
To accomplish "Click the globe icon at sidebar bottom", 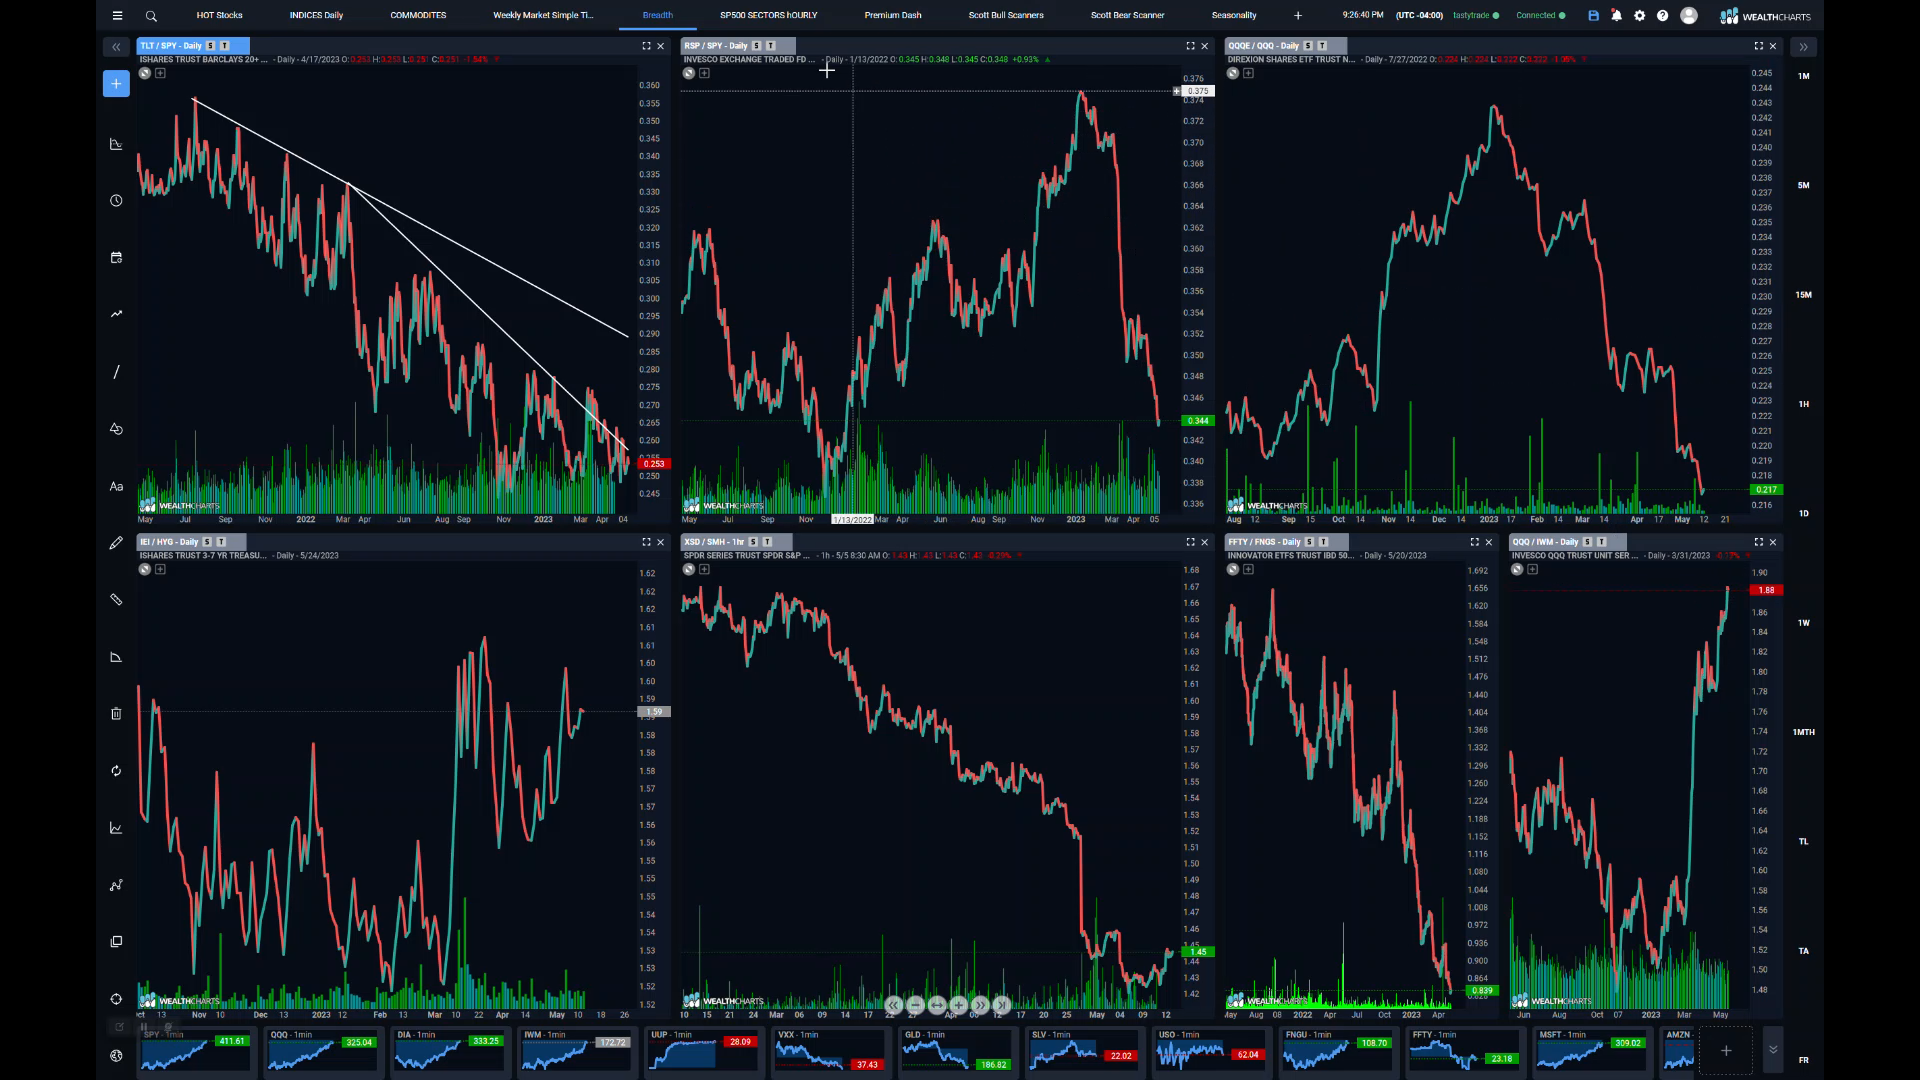I will click(x=116, y=1056).
